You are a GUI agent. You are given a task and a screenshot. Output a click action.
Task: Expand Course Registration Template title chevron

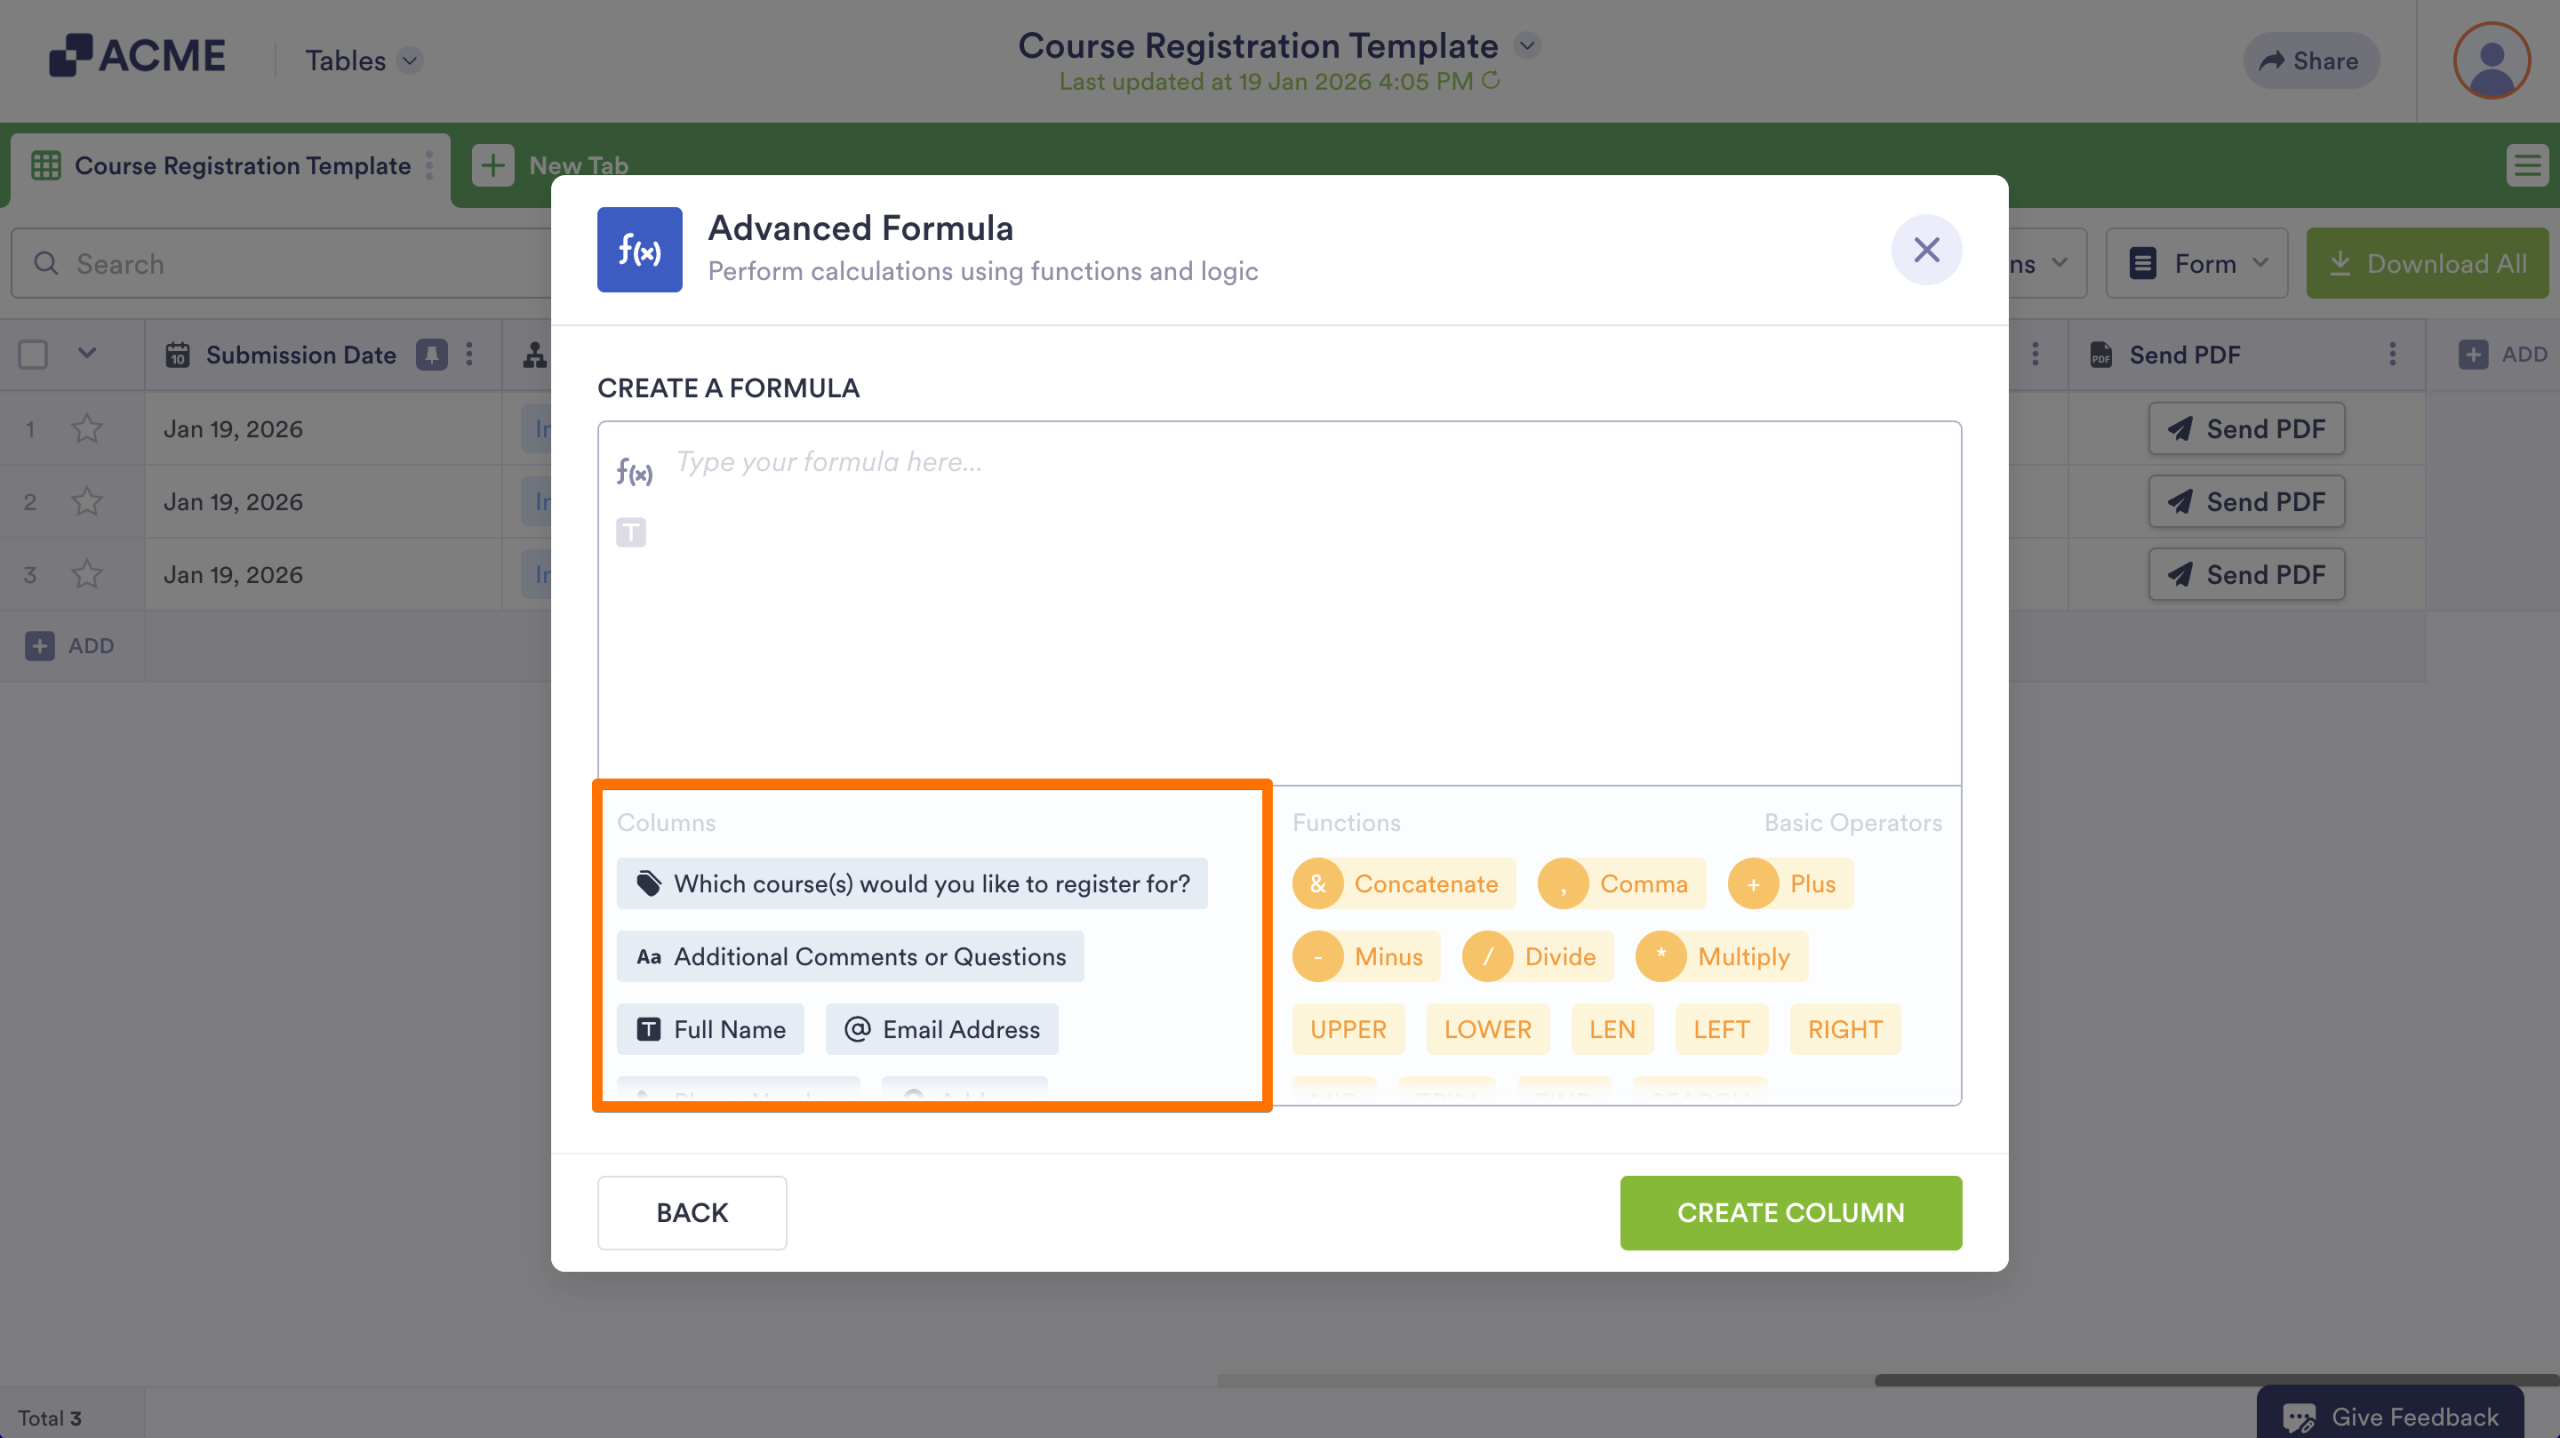click(x=1527, y=45)
